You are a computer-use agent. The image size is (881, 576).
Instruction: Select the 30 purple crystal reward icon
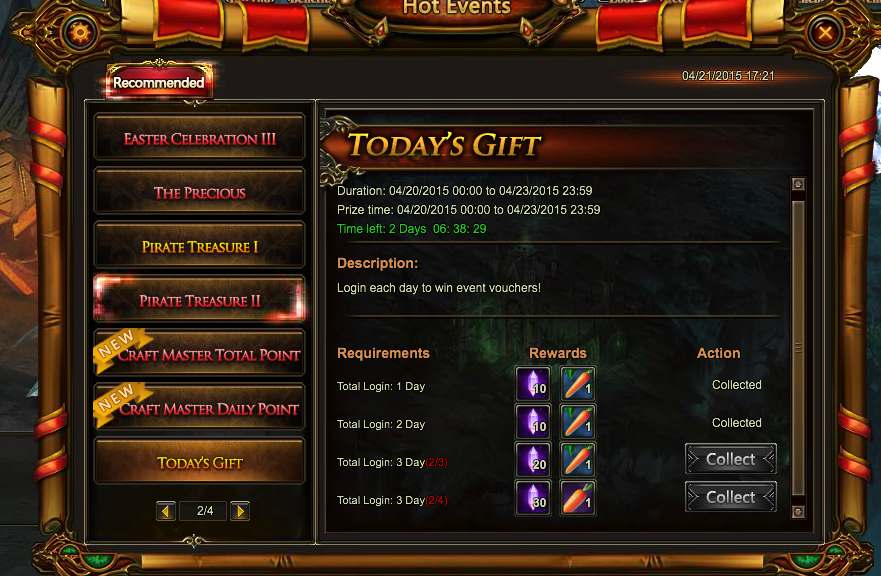pyautogui.click(x=533, y=498)
